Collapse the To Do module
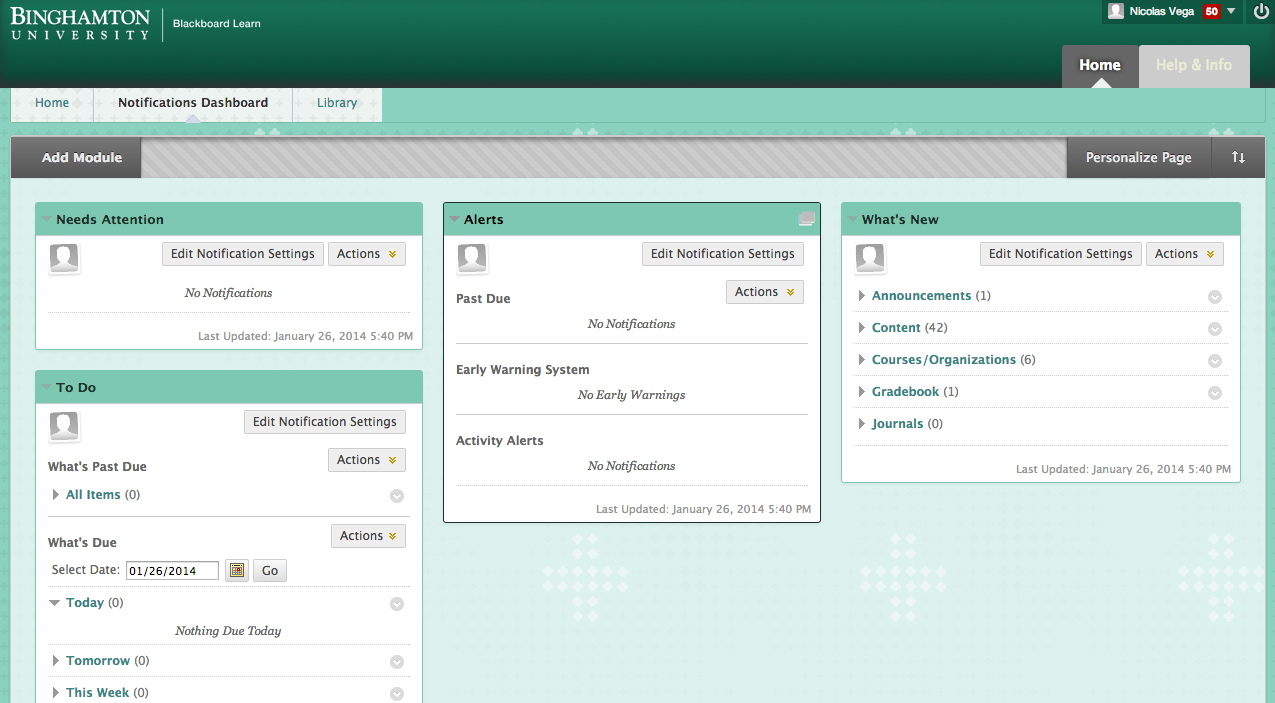This screenshot has height=703, width=1275. pyautogui.click(x=46, y=387)
